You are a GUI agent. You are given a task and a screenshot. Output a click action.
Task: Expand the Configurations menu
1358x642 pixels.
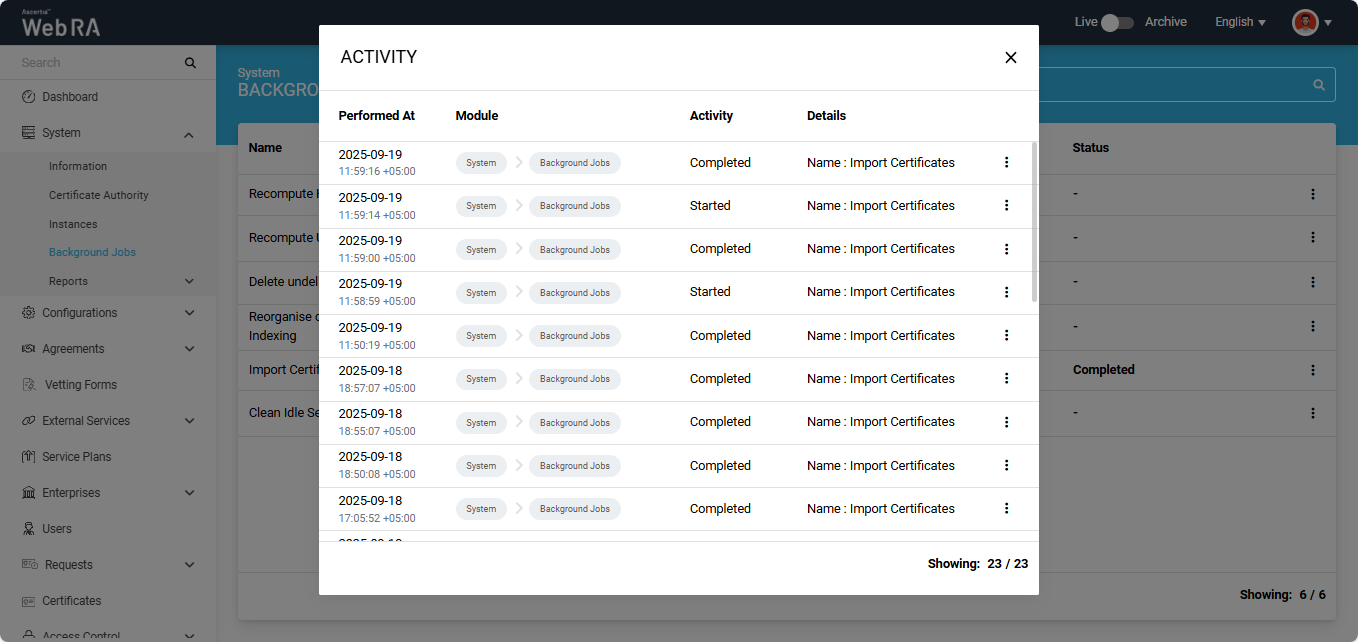(189, 313)
